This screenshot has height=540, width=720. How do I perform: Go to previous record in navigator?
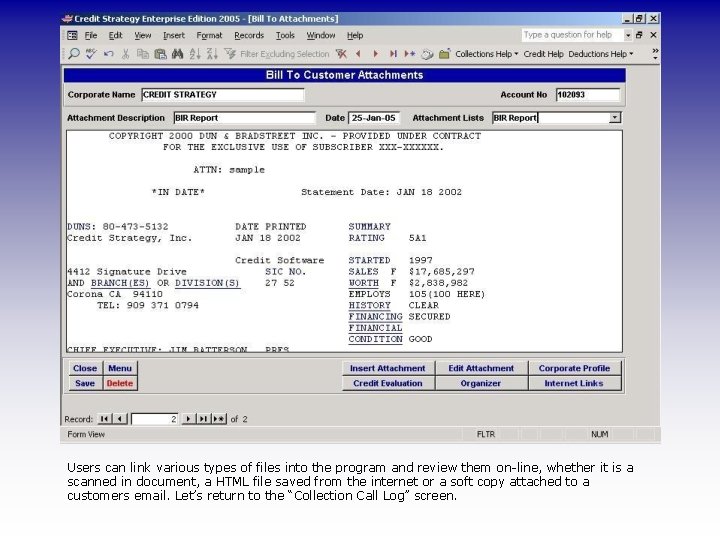[x=120, y=419]
